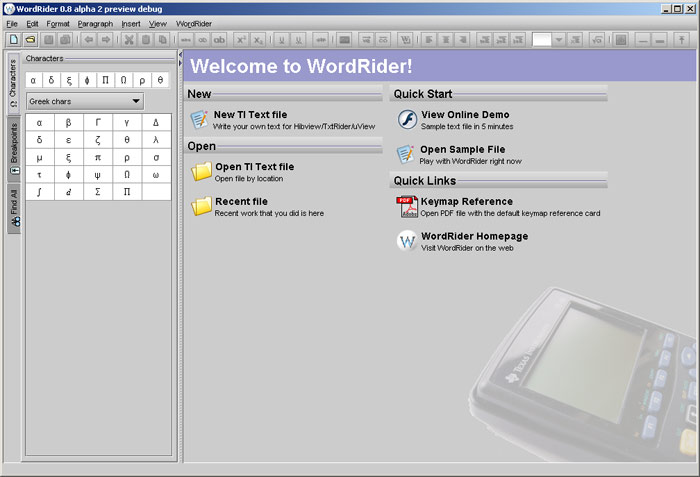Click the single-disk Save toolbar icon
Viewport: 700px width, 477px height.
click(48, 40)
